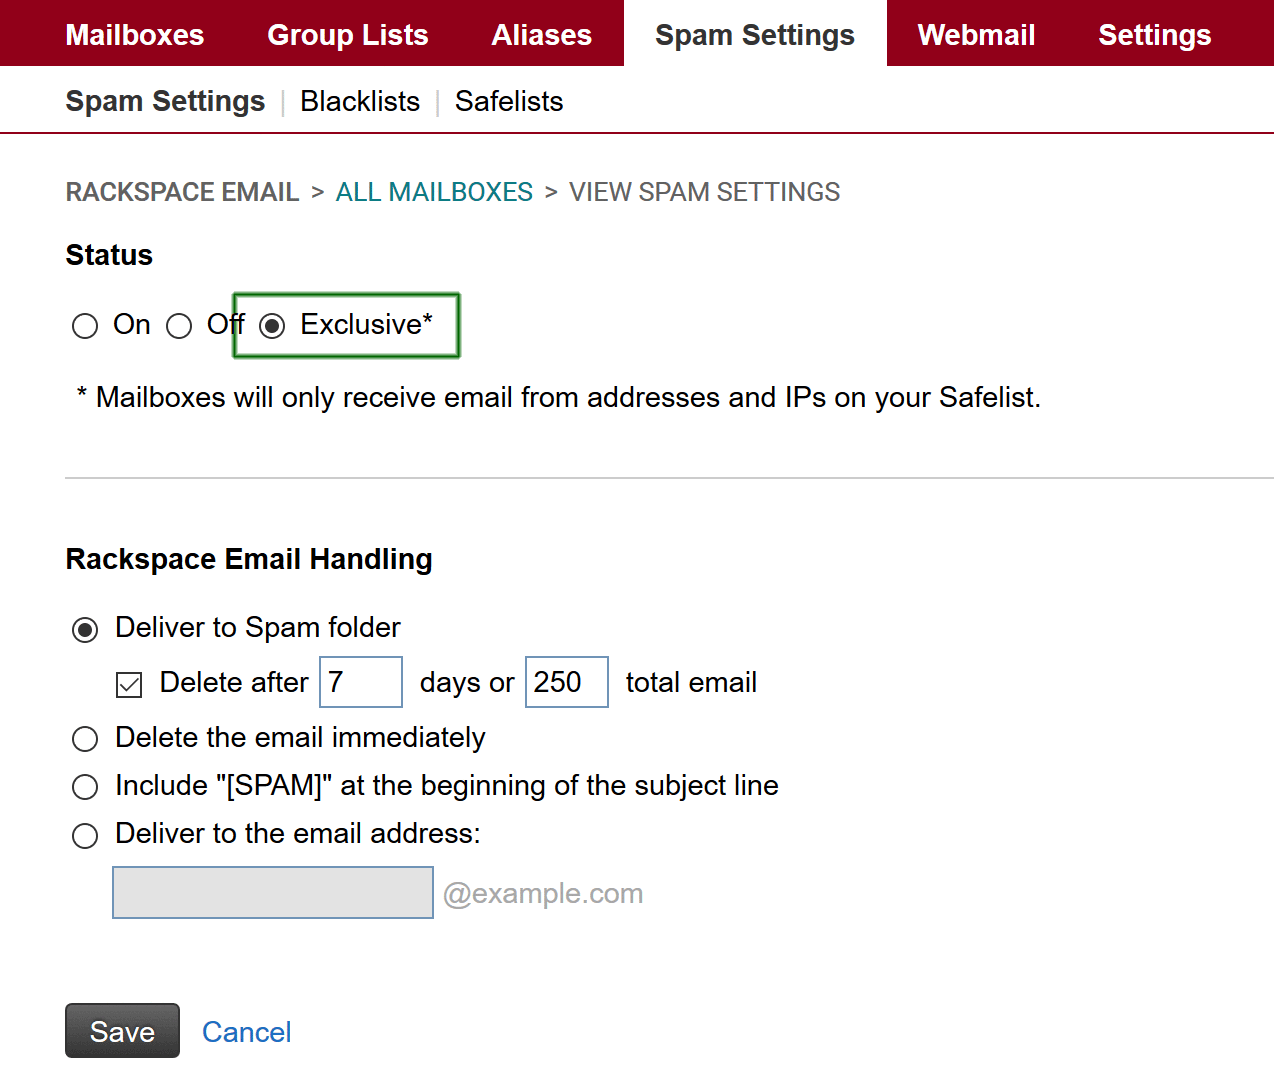
Task: Click the total email field showing 250
Action: [x=566, y=682]
